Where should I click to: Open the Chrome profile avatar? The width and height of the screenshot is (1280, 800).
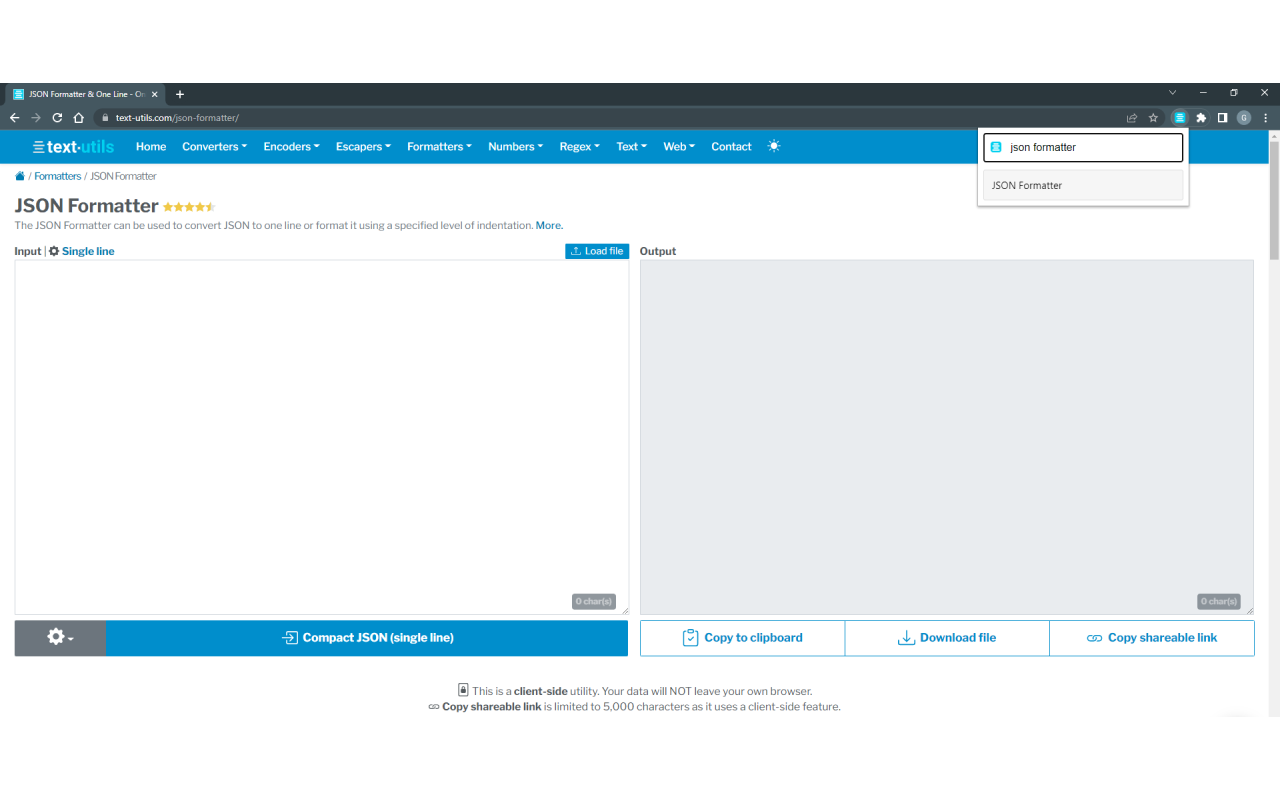[1244, 118]
